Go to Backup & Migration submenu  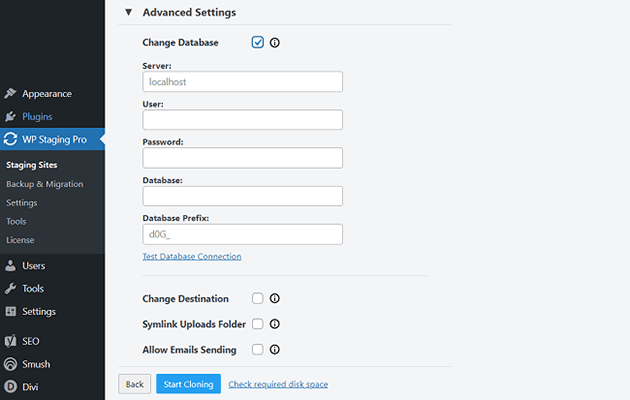tap(45, 184)
